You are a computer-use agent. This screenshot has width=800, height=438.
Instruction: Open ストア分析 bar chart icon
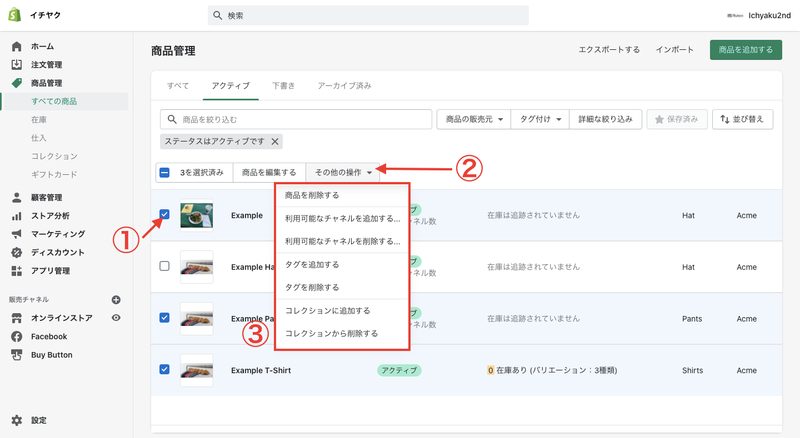[17, 215]
